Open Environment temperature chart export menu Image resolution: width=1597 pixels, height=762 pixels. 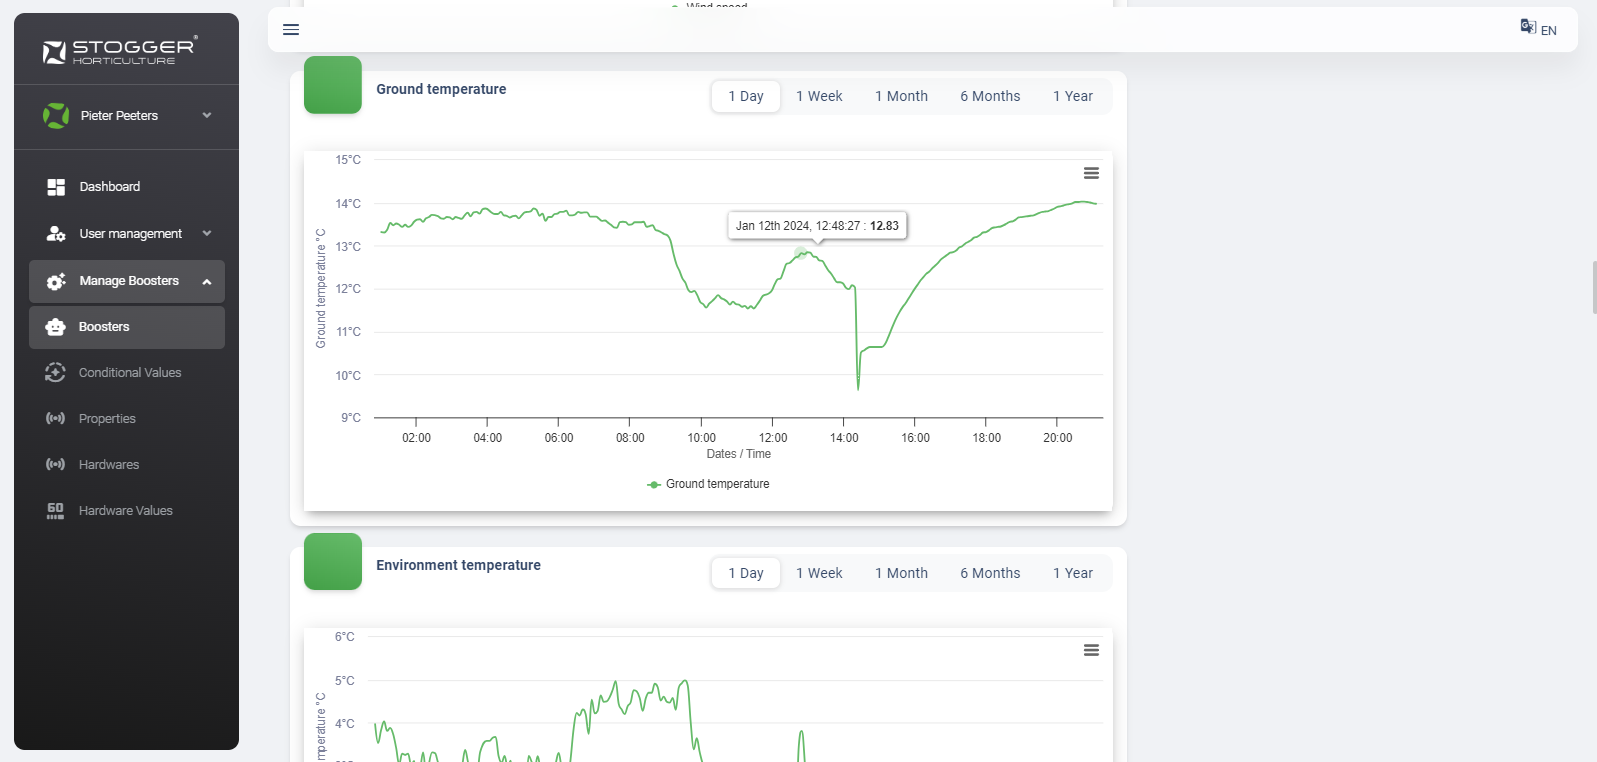[x=1091, y=650]
